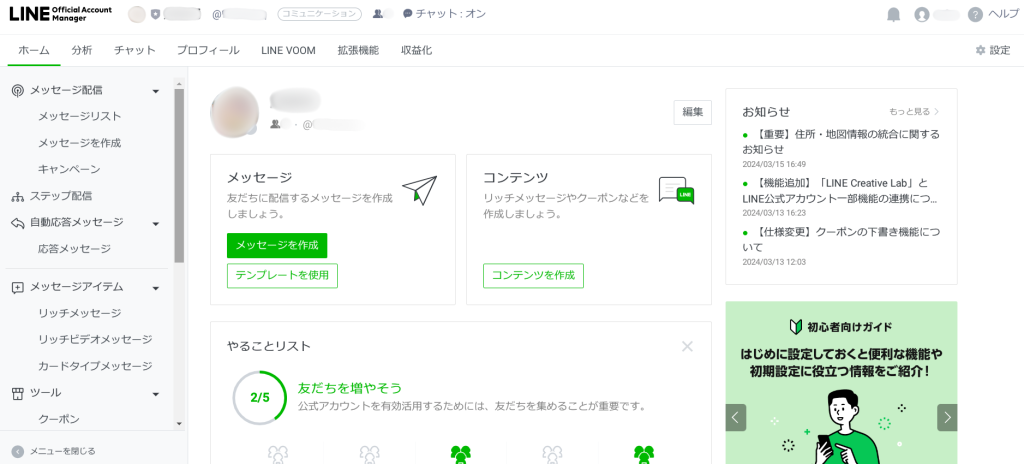The image size is (1024, 464).
Task: Show next slide in beginner guide banner
Action: pyautogui.click(x=947, y=418)
